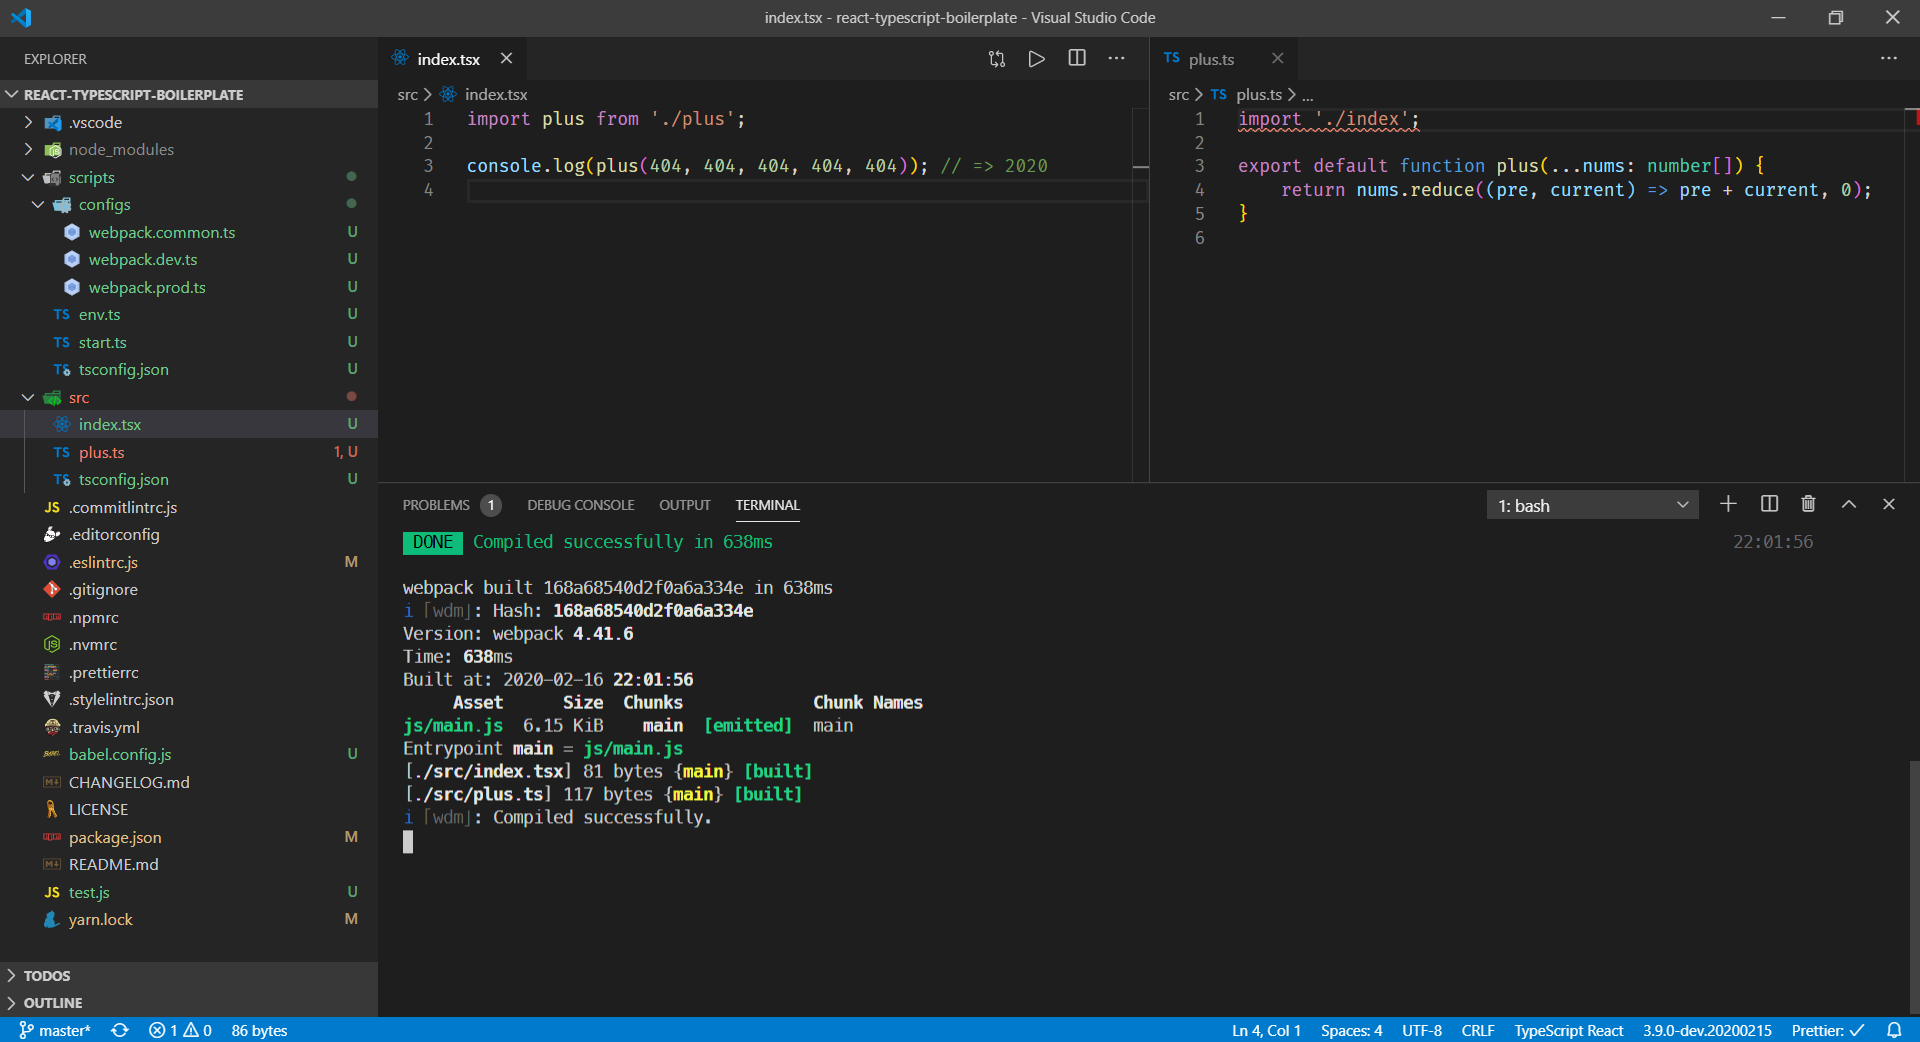Image resolution: width=1920 pixels, height=1042 pixels.
Task: Open changes compare icon in editor toolbar
Action: (x=997, y=59)
